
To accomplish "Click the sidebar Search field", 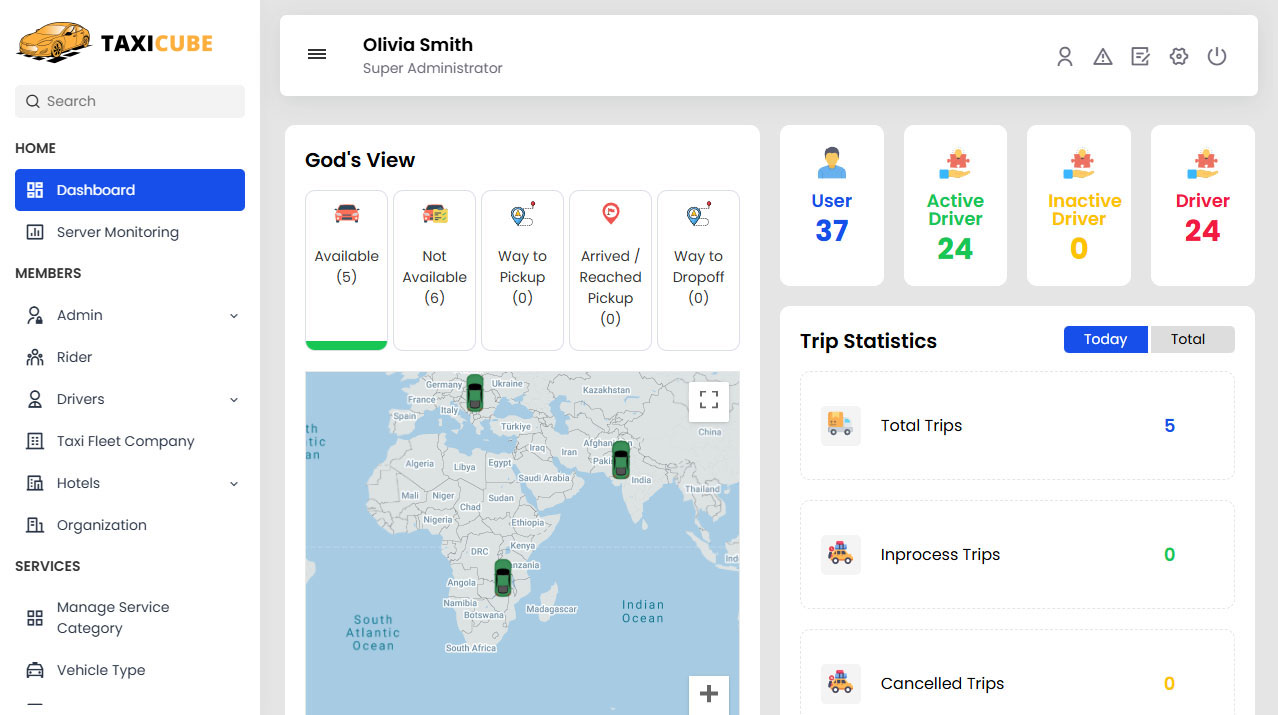I will tap(130, 101).
